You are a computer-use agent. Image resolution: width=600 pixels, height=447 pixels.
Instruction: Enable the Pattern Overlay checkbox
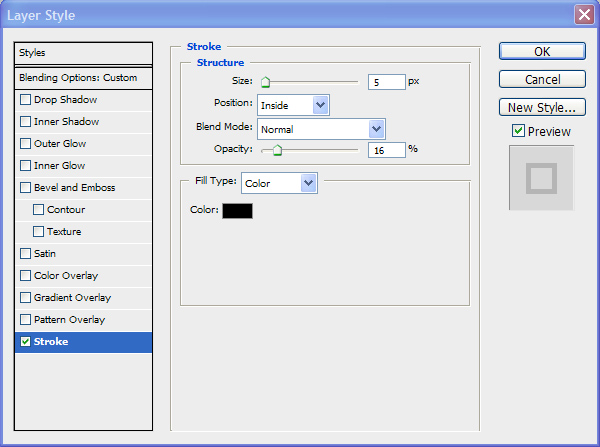click(25, 320)
